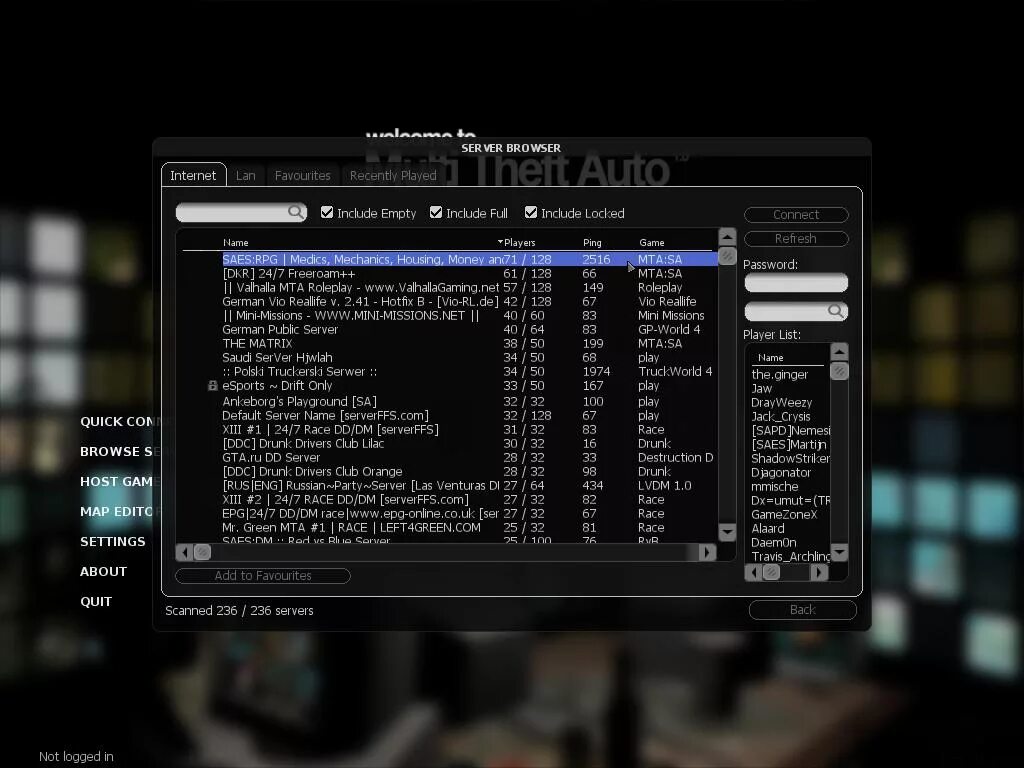This screenshot has width=1024, height=768.
Task: Click the Add to Favourites button
Action: point(263,575)
